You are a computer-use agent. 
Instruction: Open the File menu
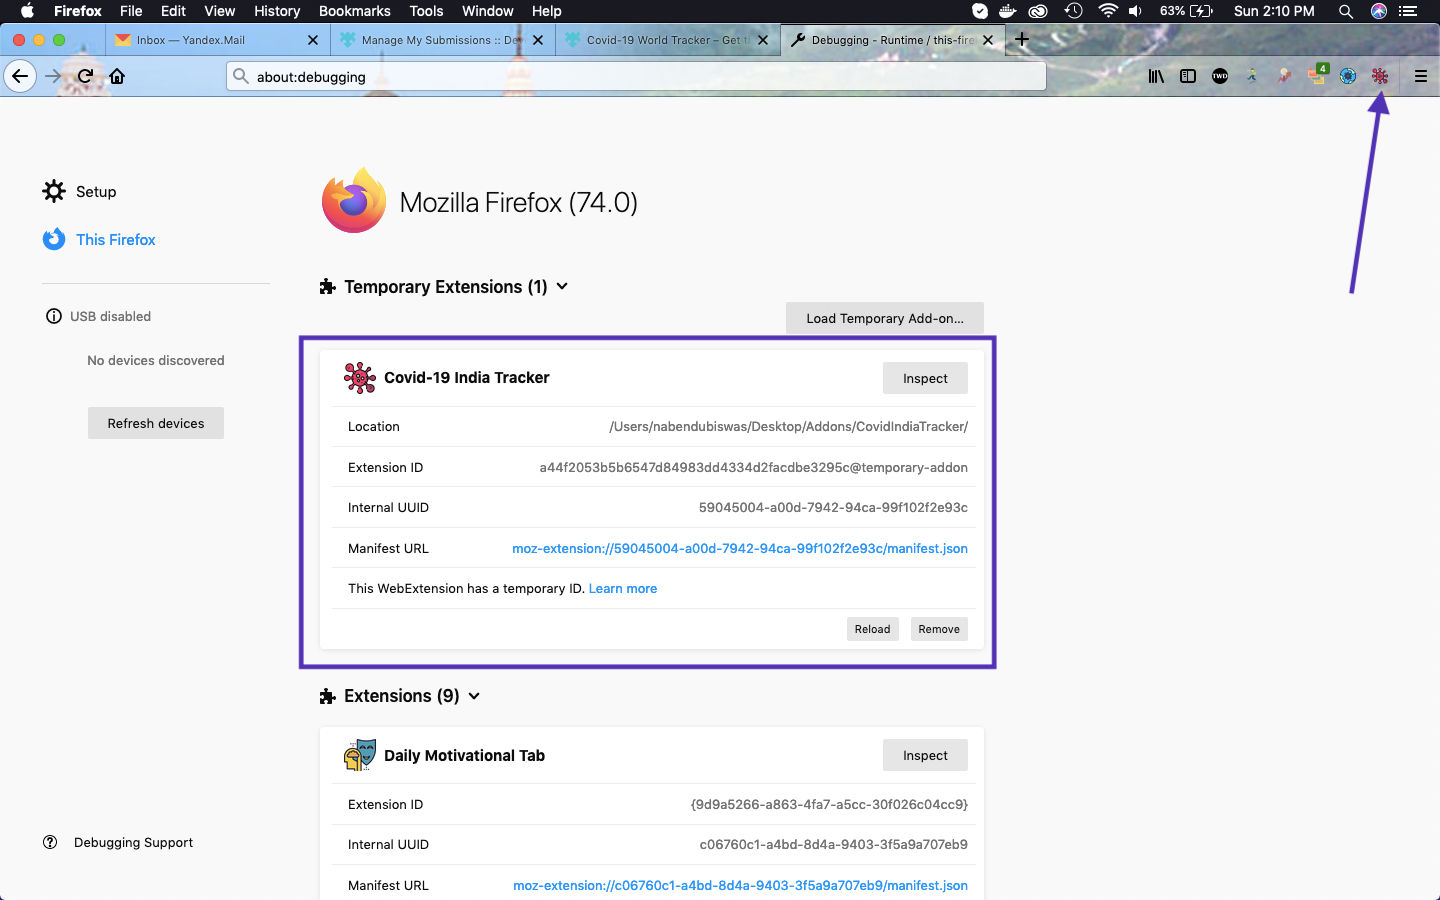point(131,11)
